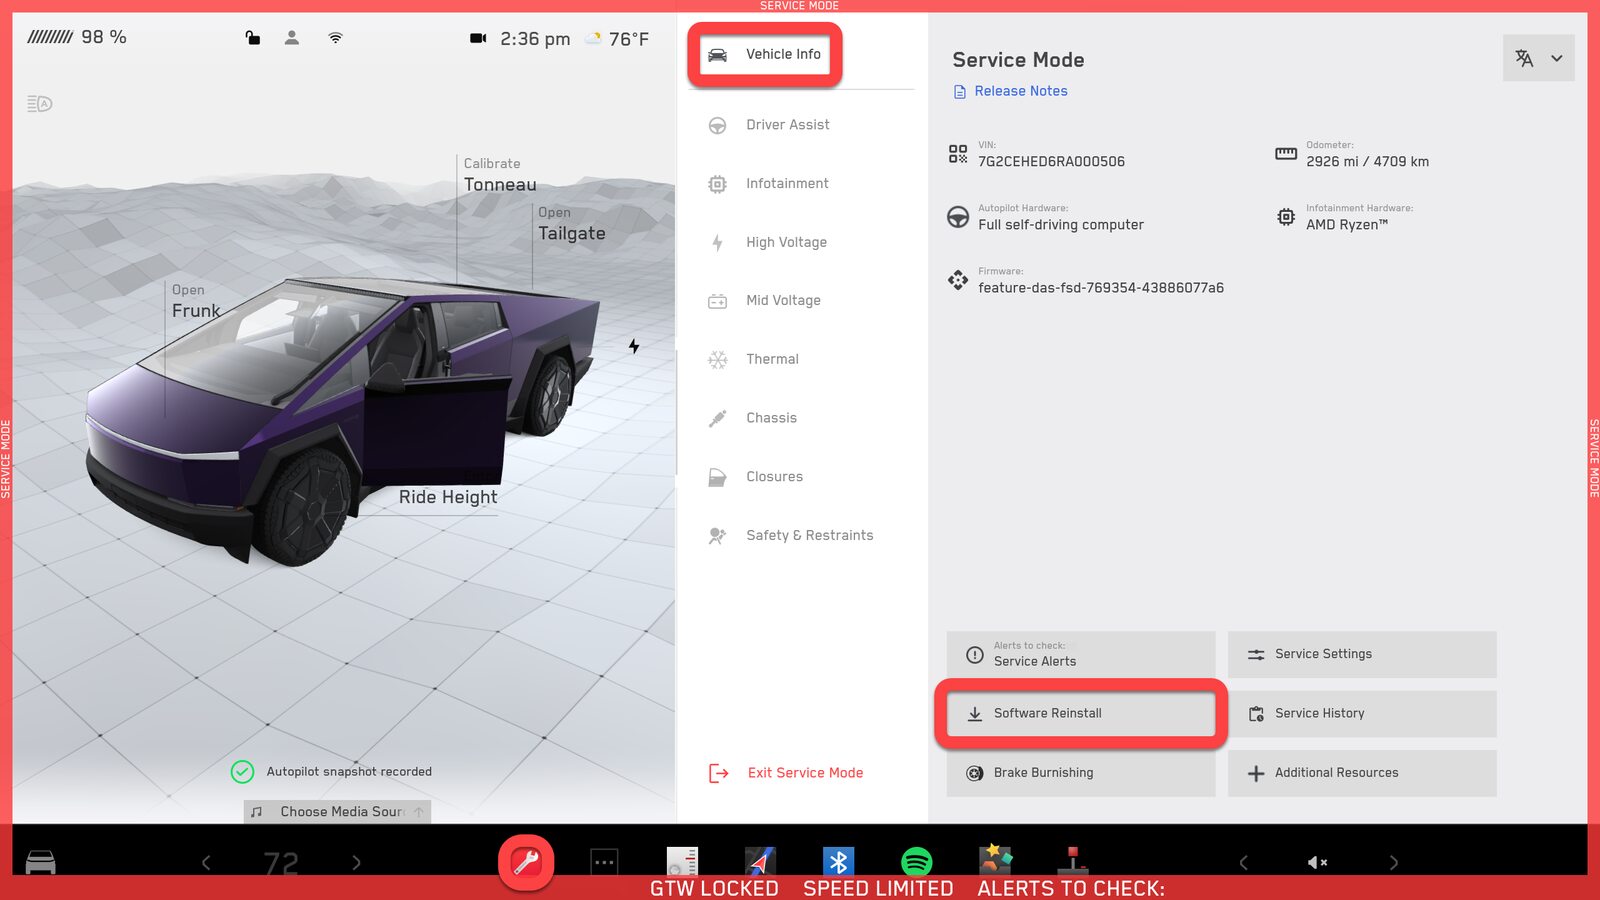Click Full self-driving computer text

click(1060, 225)
